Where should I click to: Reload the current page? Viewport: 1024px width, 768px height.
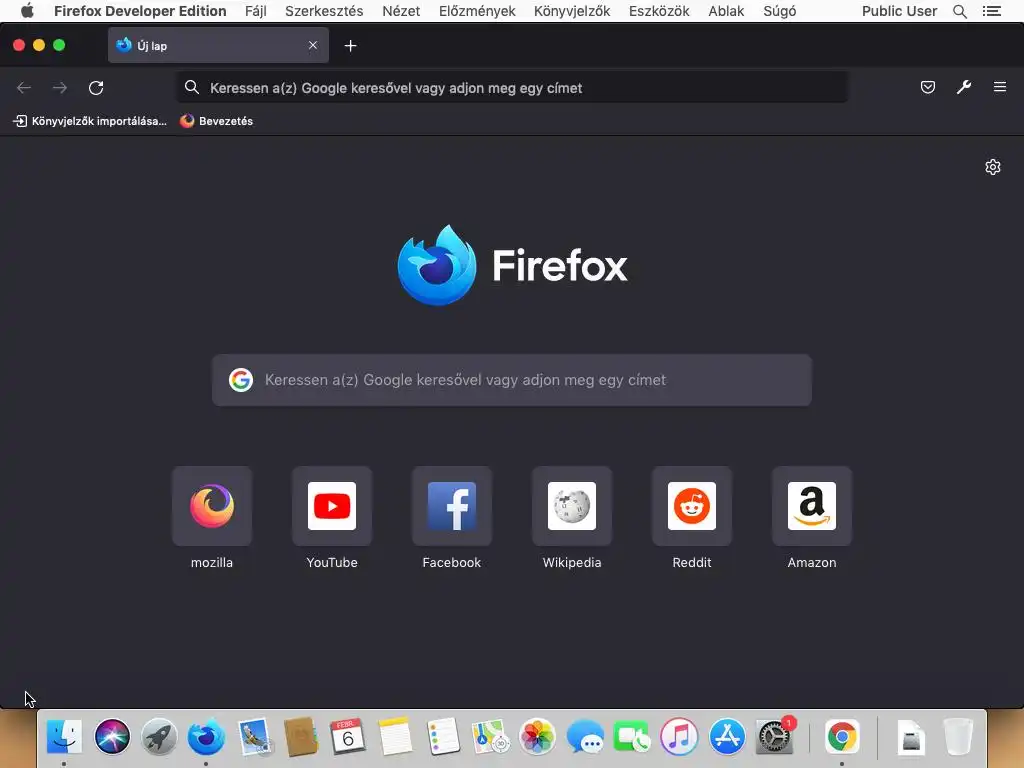(x=96, y=88)
